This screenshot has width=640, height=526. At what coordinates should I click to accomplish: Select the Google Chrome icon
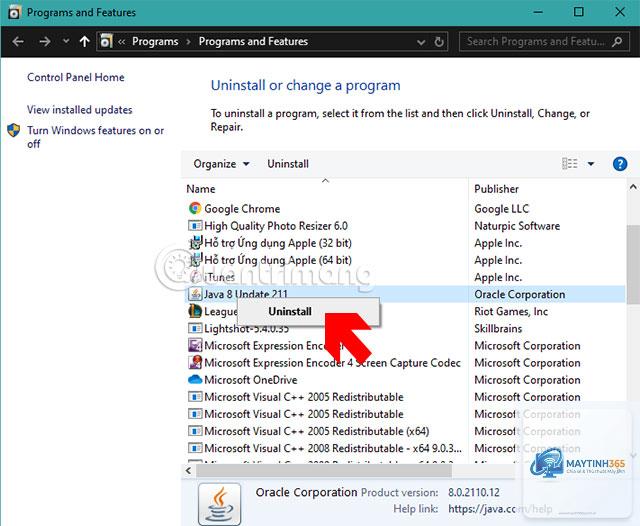point(195,209)
